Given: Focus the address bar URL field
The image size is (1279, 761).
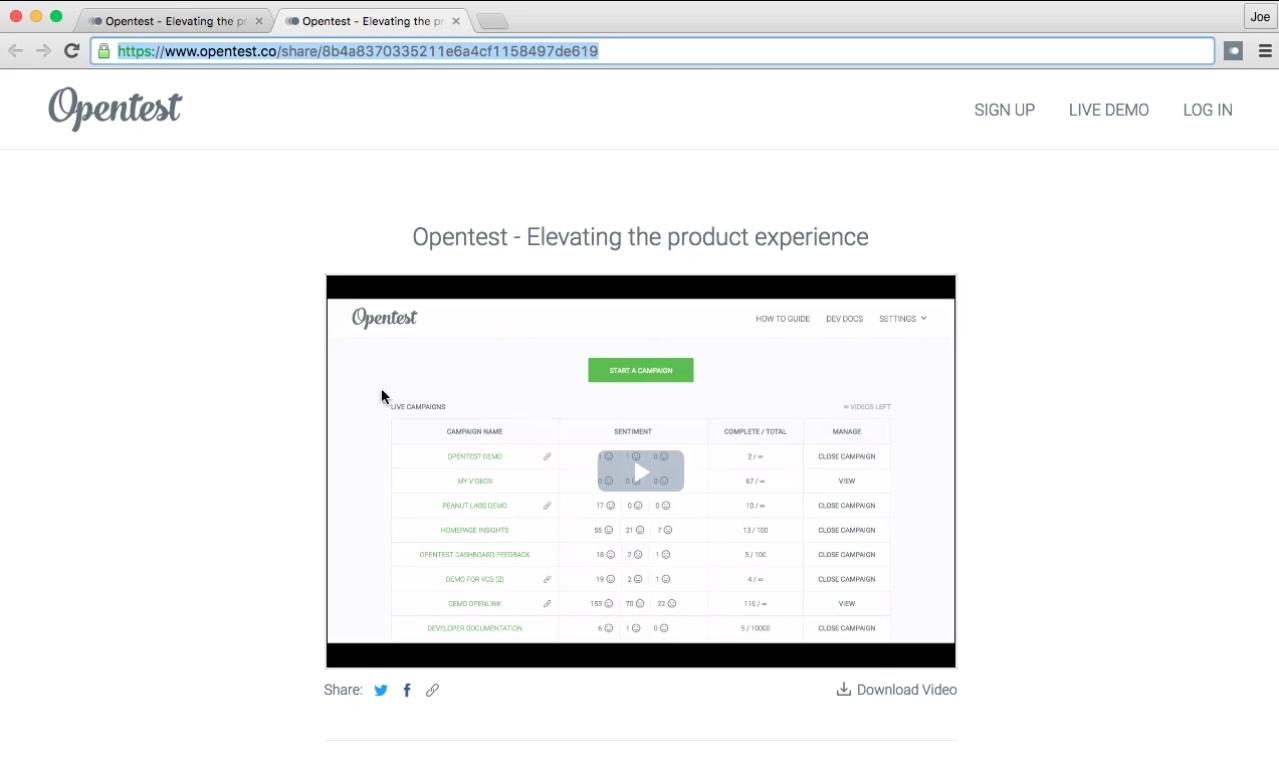Looking at the screenshot, I should click(x=652, y=51).
